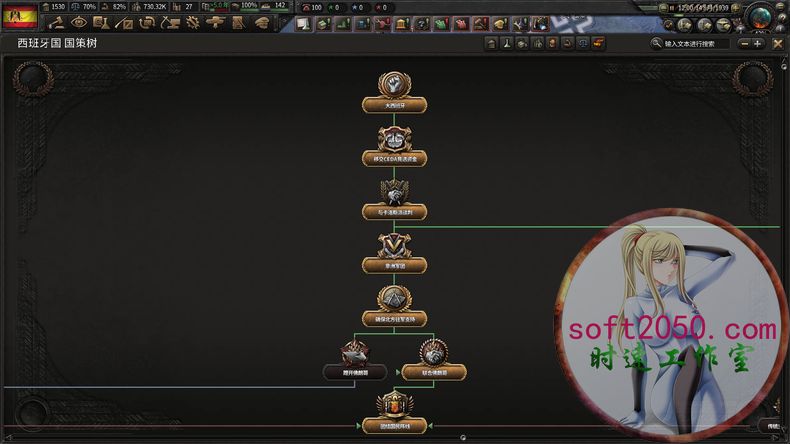Close the focus tree window
The image size is (790, 444).
[x=777, y=43]
